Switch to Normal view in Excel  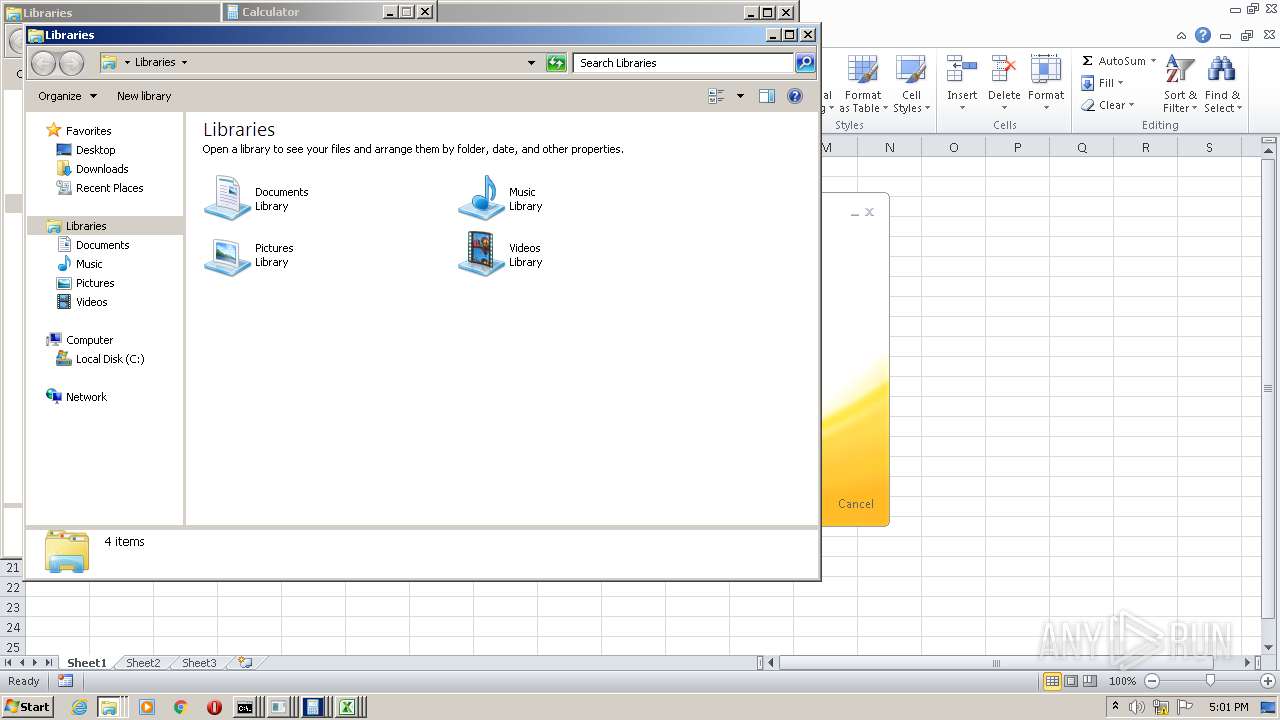click(x=1052, y=681)
